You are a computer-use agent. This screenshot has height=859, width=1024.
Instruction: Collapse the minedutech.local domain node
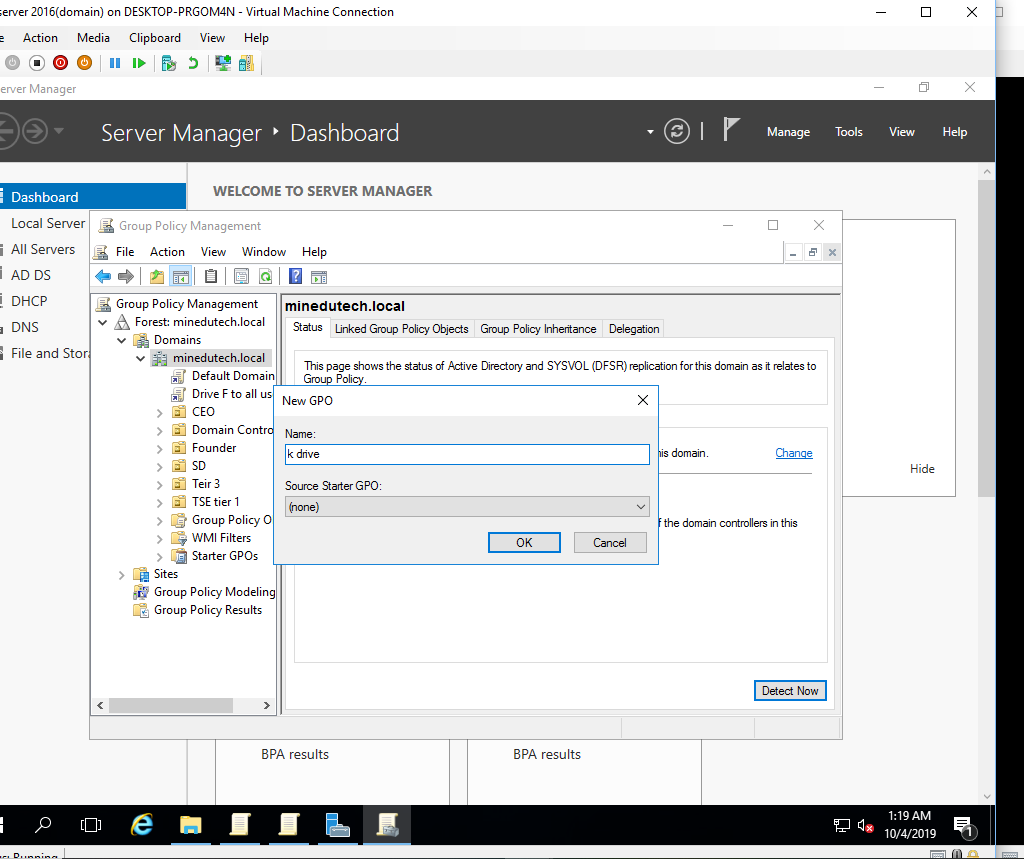coord(141,358)
